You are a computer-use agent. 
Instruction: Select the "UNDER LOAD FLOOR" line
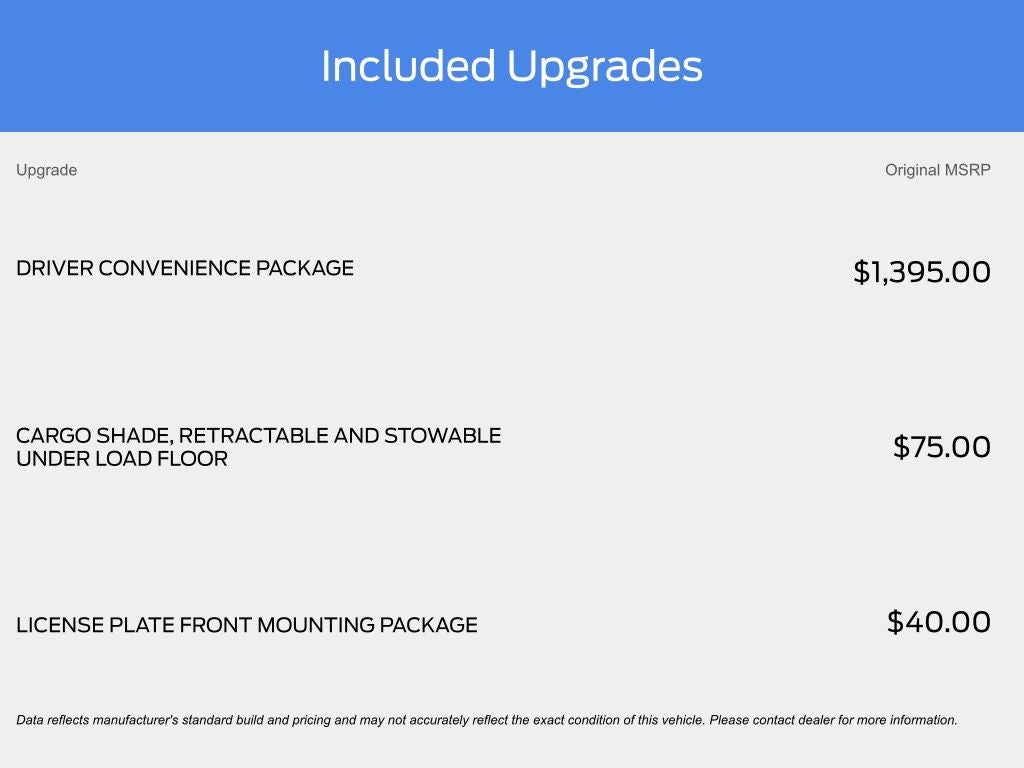121,459
